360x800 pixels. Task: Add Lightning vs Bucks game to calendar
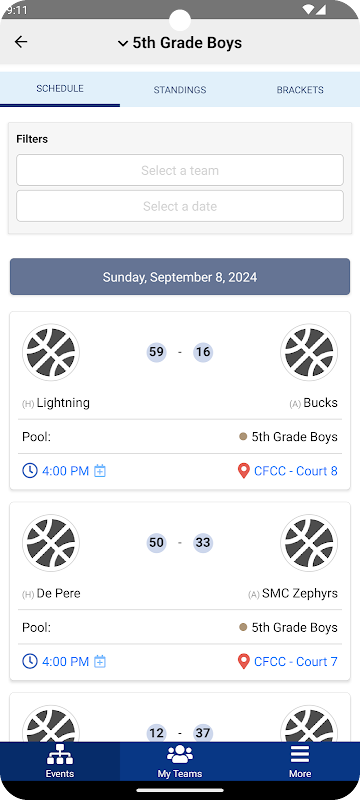[x=100, y=471]
